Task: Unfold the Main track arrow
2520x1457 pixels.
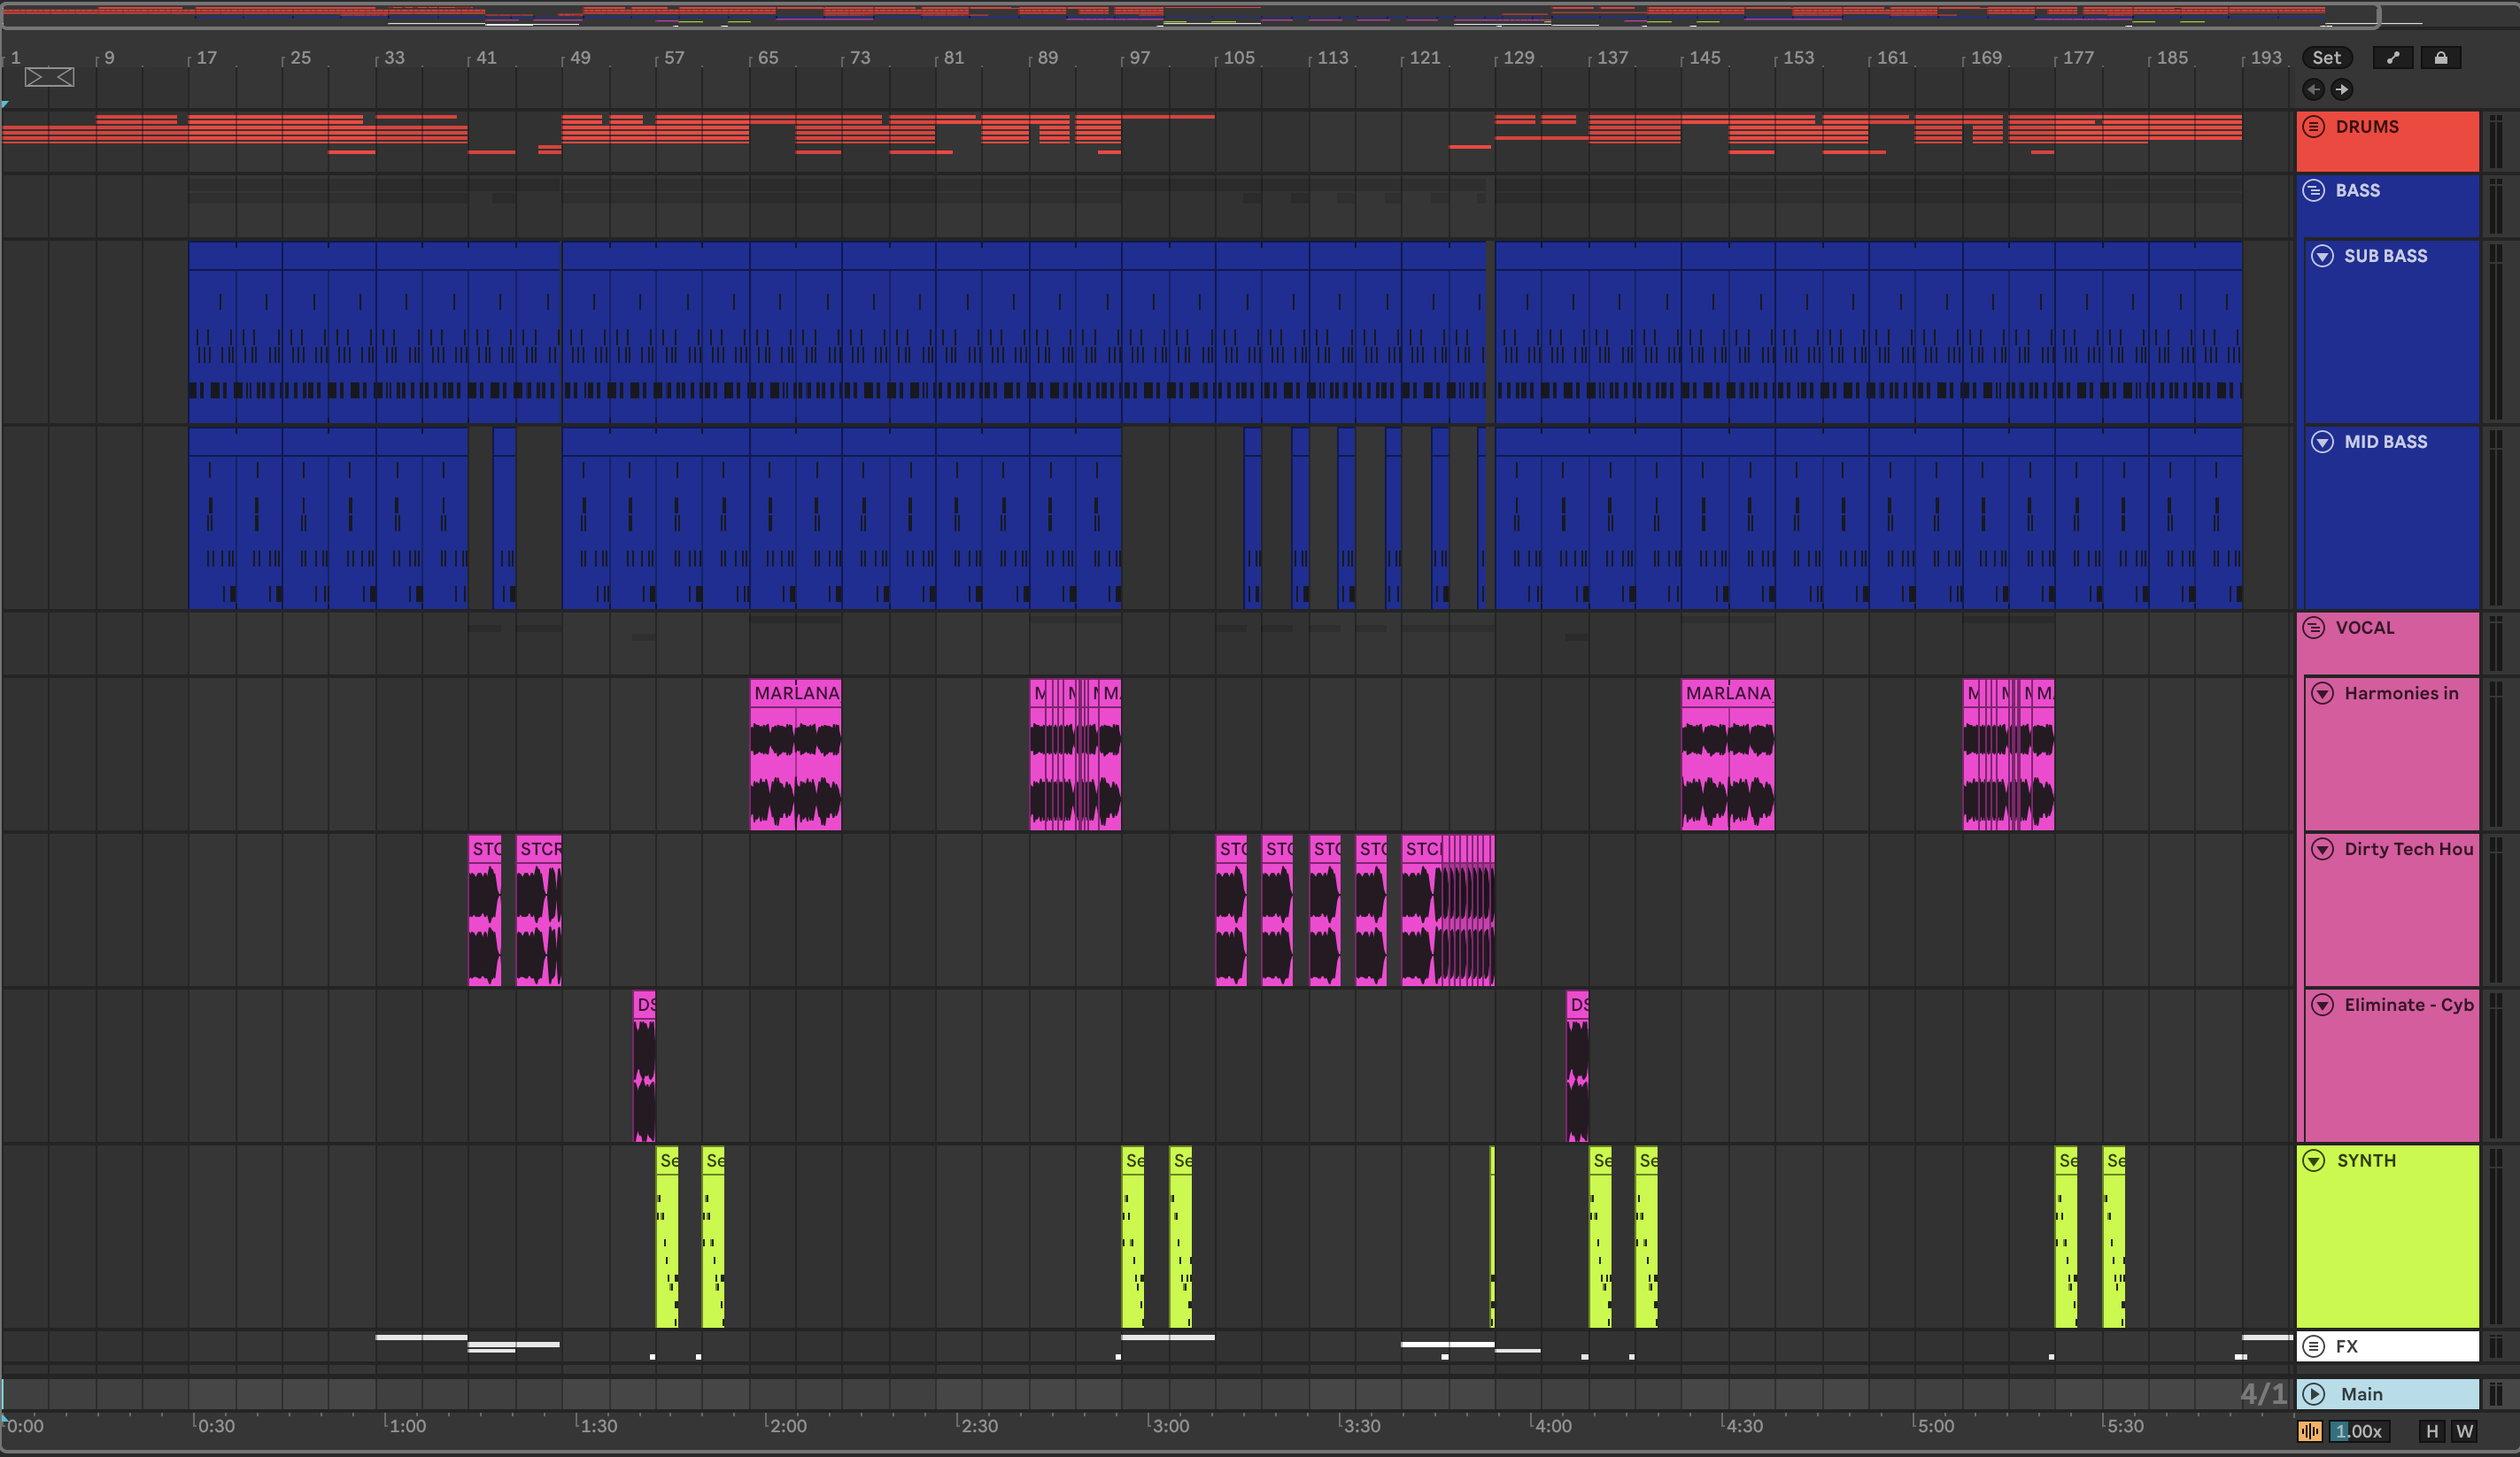Action: (2313, 1394)
